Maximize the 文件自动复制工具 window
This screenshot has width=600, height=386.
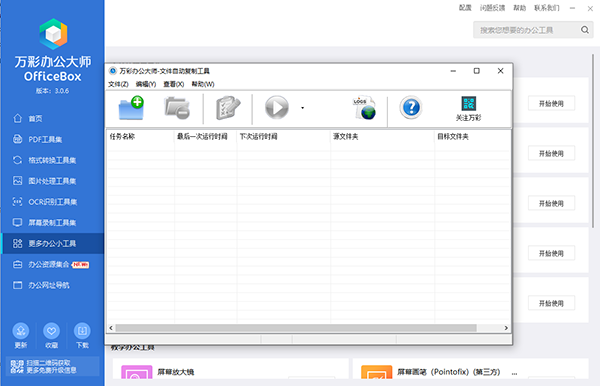pos(476,71)
